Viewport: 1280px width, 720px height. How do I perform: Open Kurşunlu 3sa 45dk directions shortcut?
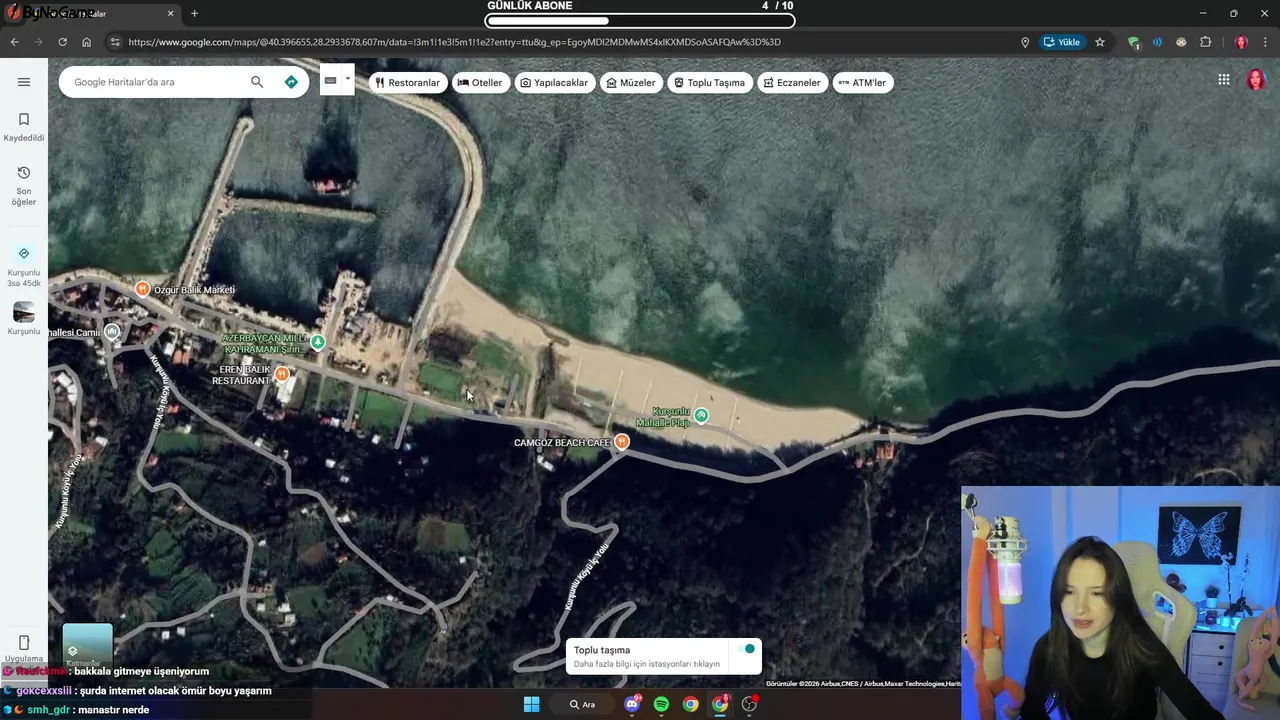point(24,265)
